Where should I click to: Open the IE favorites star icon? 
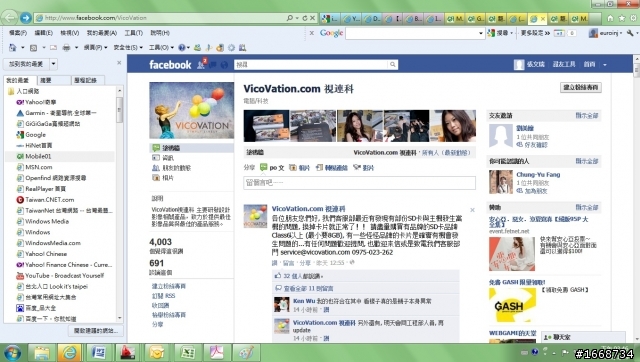(622, 18)
